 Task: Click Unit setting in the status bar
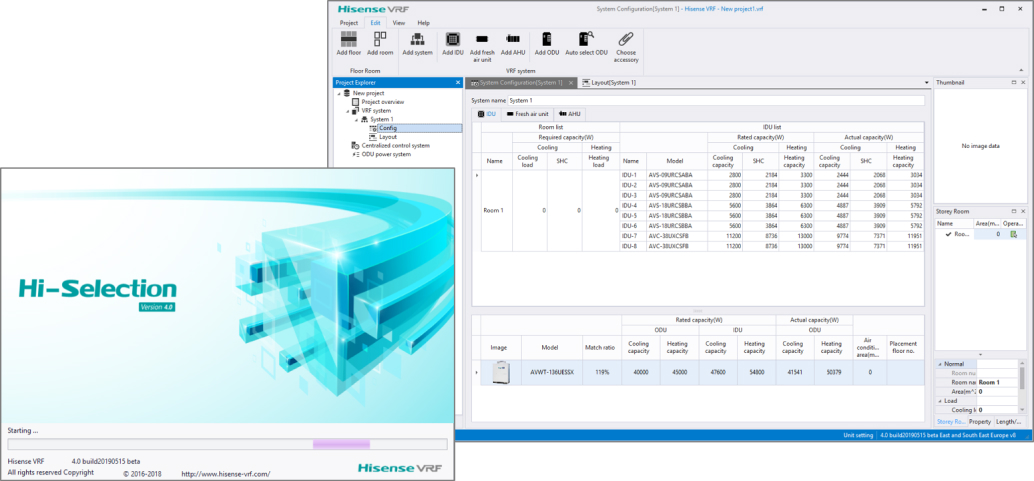[858, 435]
